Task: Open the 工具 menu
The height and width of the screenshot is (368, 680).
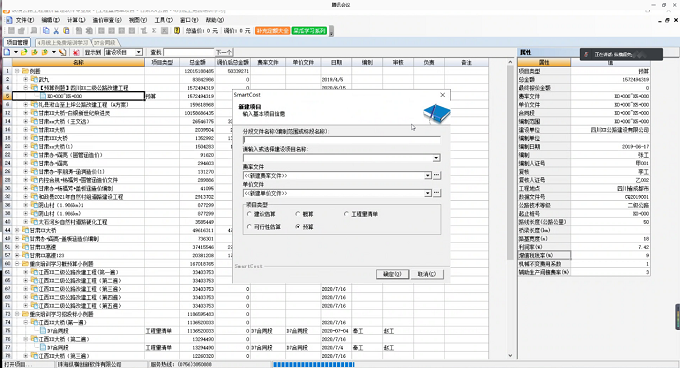Action: coord(163,20)
